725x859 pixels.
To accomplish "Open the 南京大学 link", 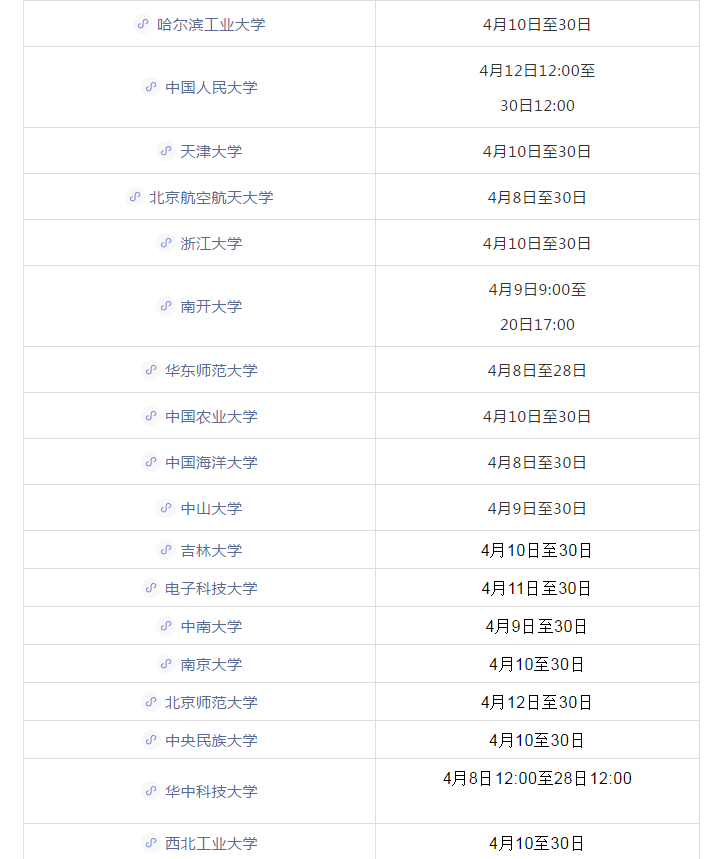I will (211, 664).
